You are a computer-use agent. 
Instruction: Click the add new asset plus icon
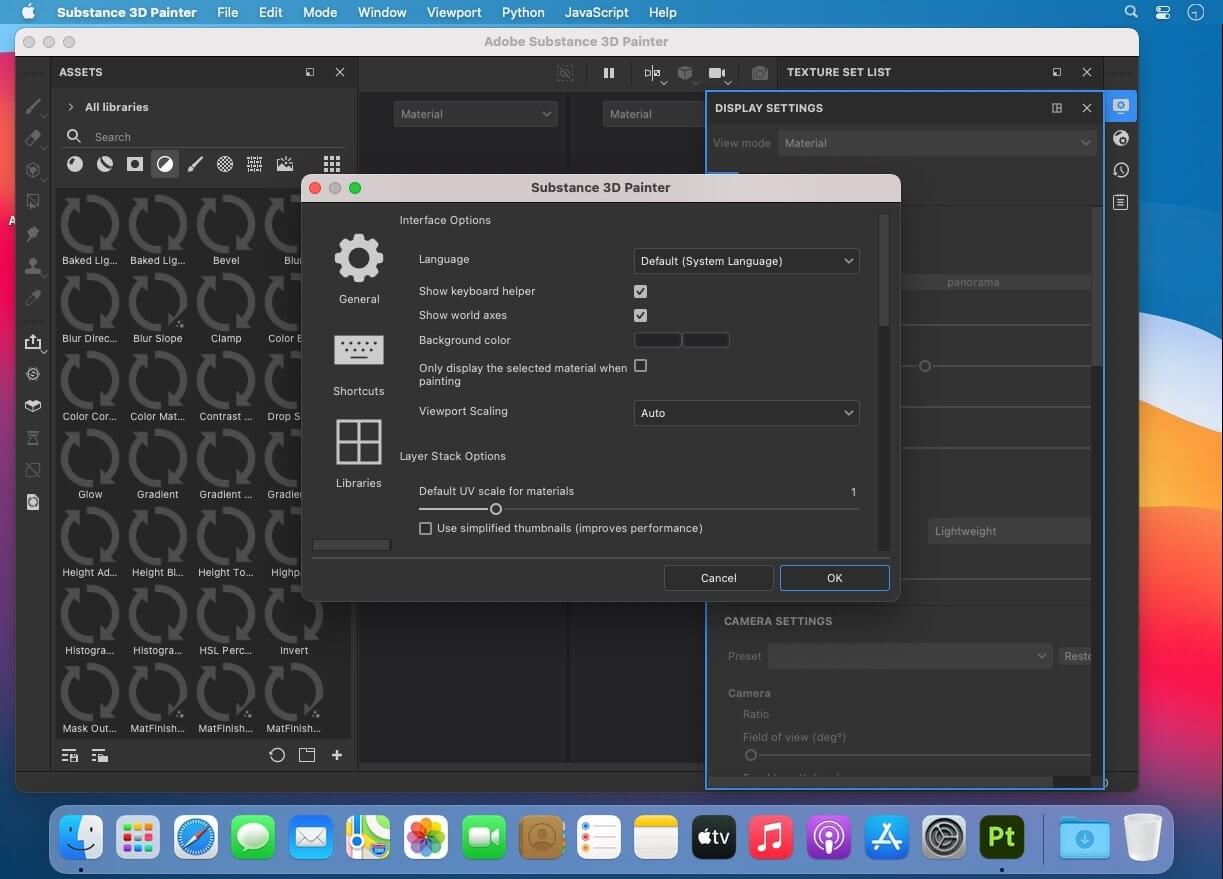(x=337, y=755)
